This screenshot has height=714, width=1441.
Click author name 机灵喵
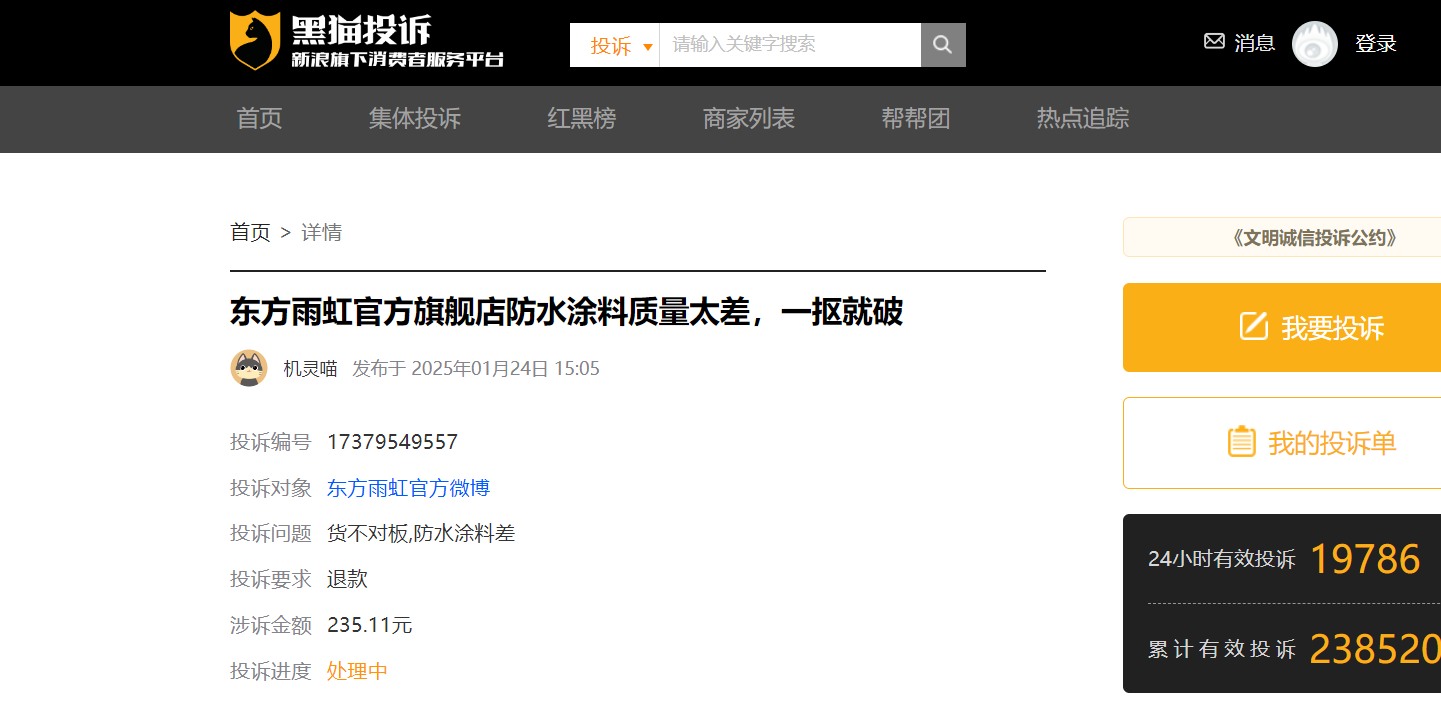310,369
